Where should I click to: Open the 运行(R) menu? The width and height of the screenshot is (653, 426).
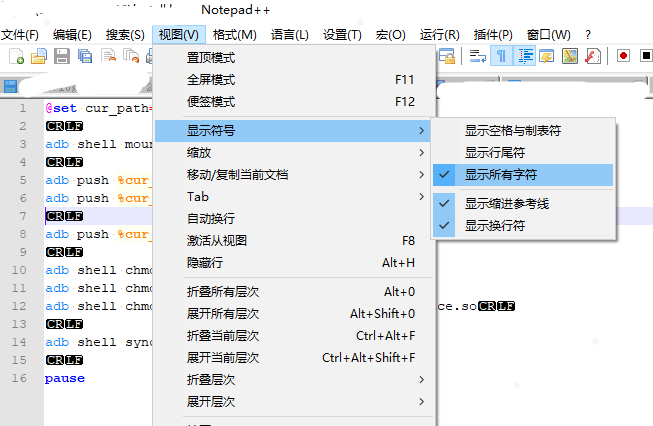pos(439,35)
